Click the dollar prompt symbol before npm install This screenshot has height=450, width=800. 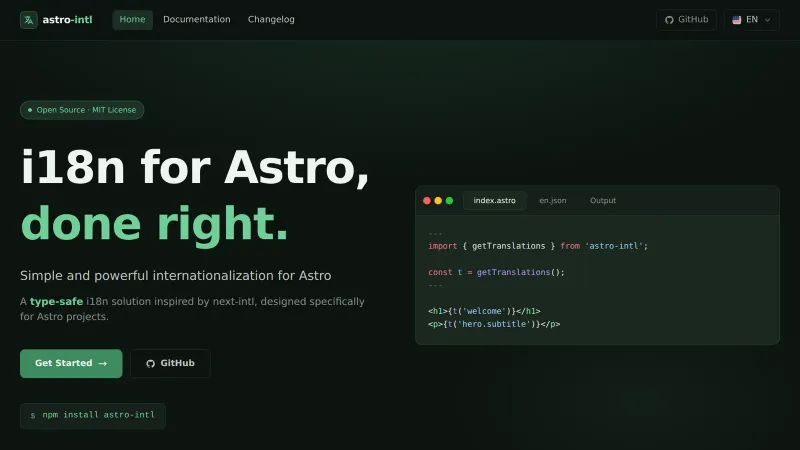32,415
